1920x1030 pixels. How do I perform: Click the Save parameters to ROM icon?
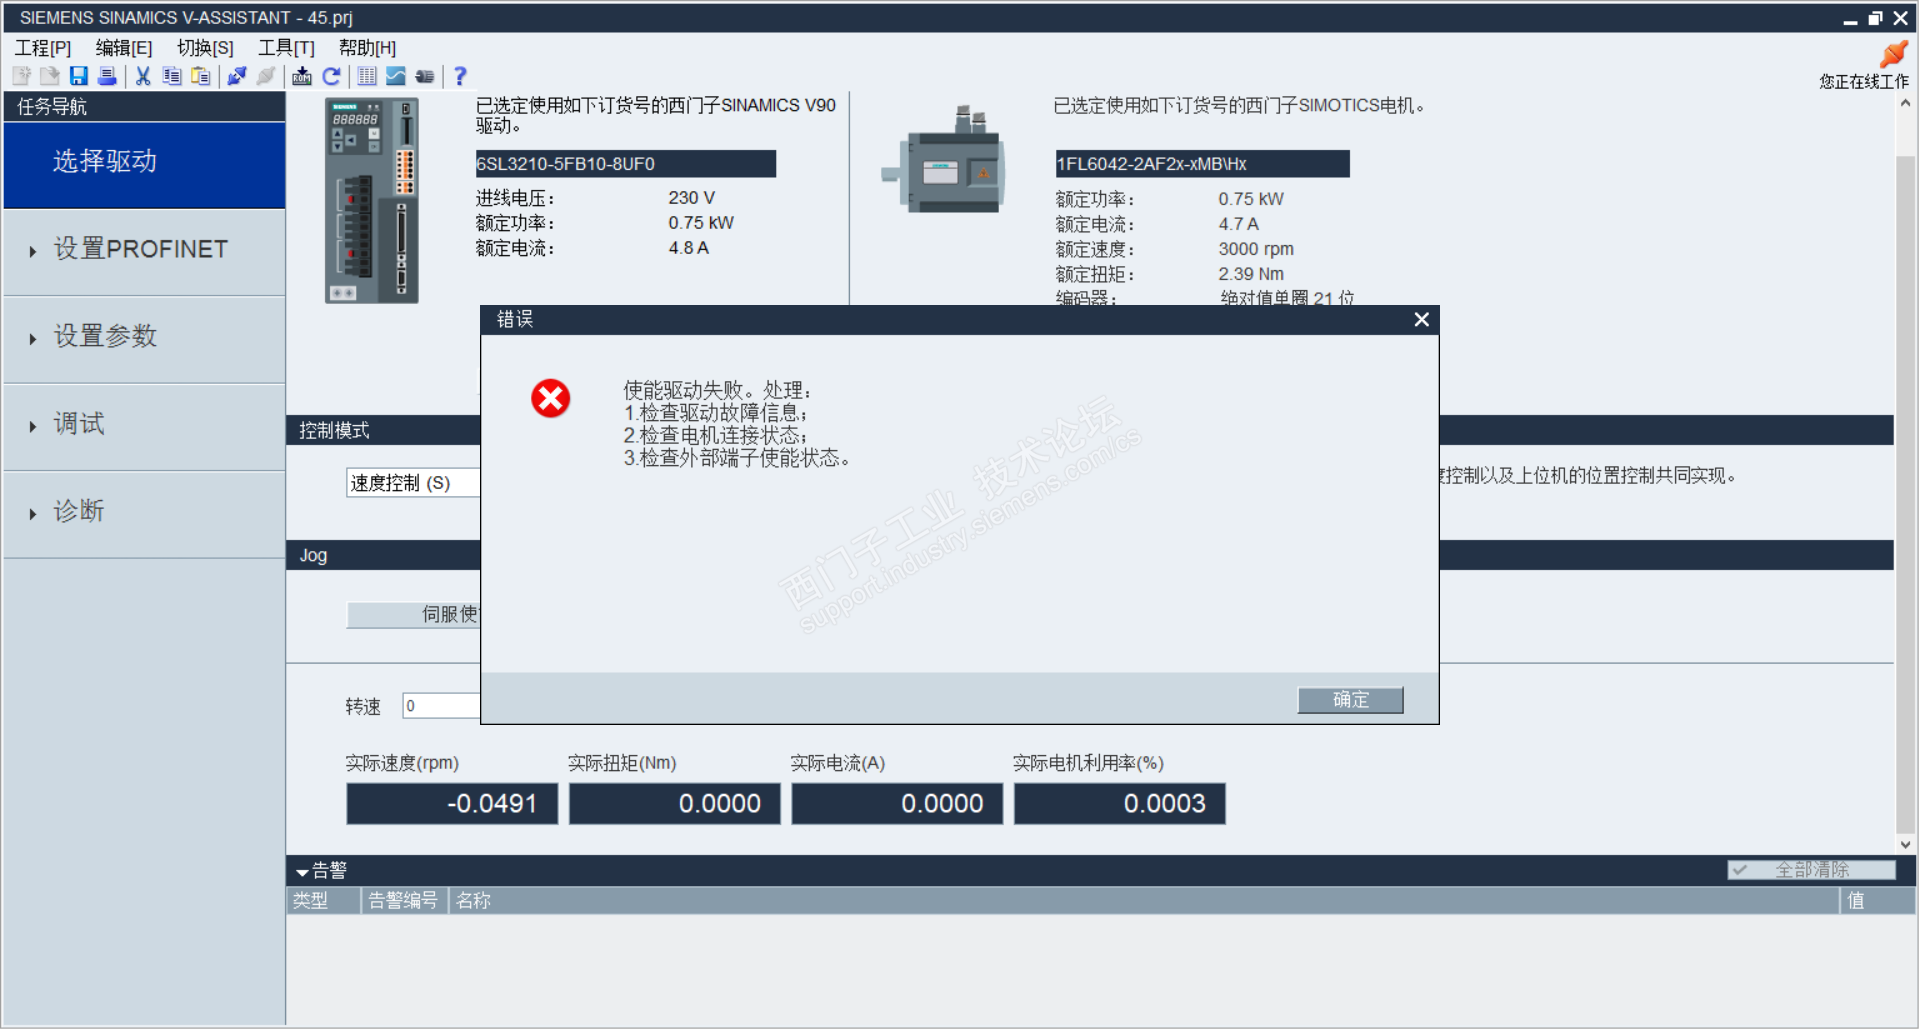click(302, 76)
